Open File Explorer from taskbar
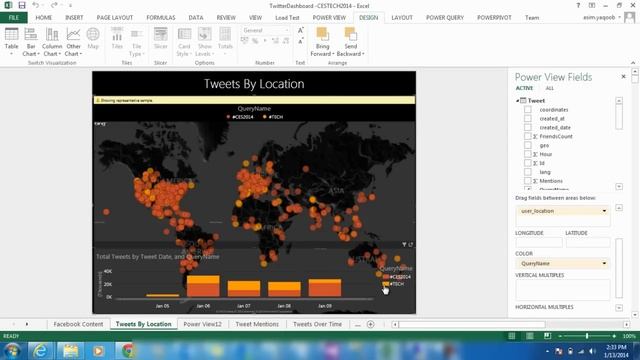This screenshot has width=640, height=360. (70, 351)
